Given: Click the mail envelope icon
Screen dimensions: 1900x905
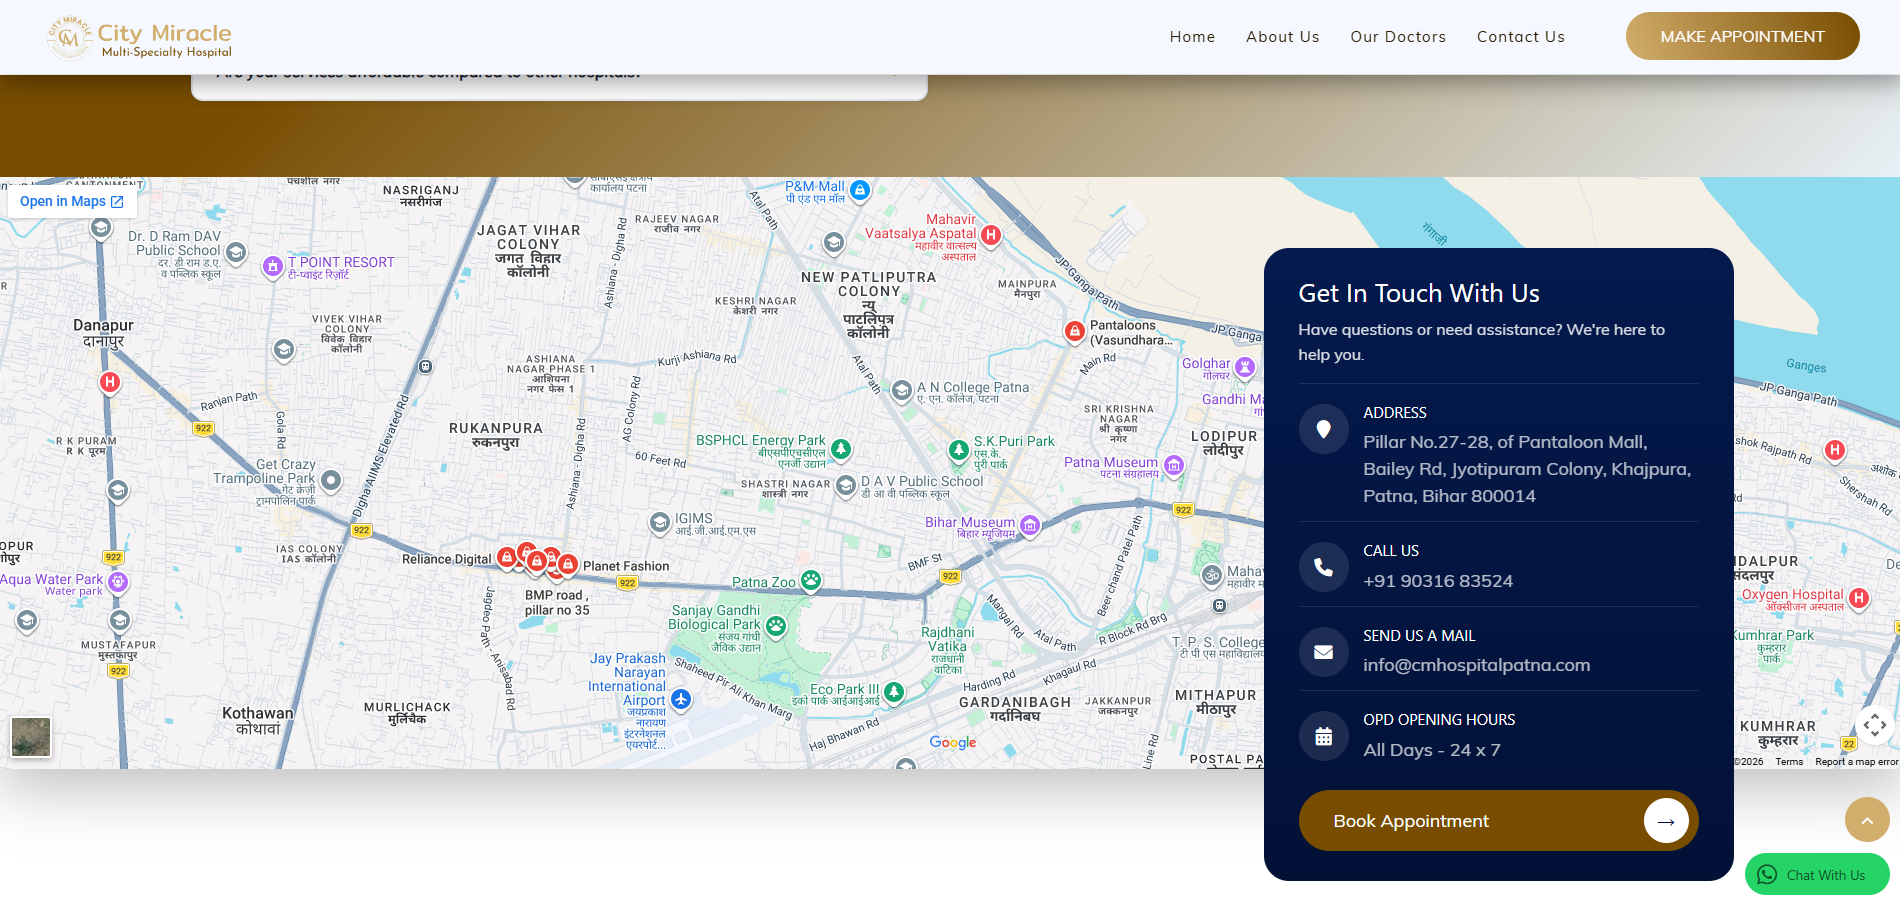Looking at the screenshot, I should click(1323, 652).
